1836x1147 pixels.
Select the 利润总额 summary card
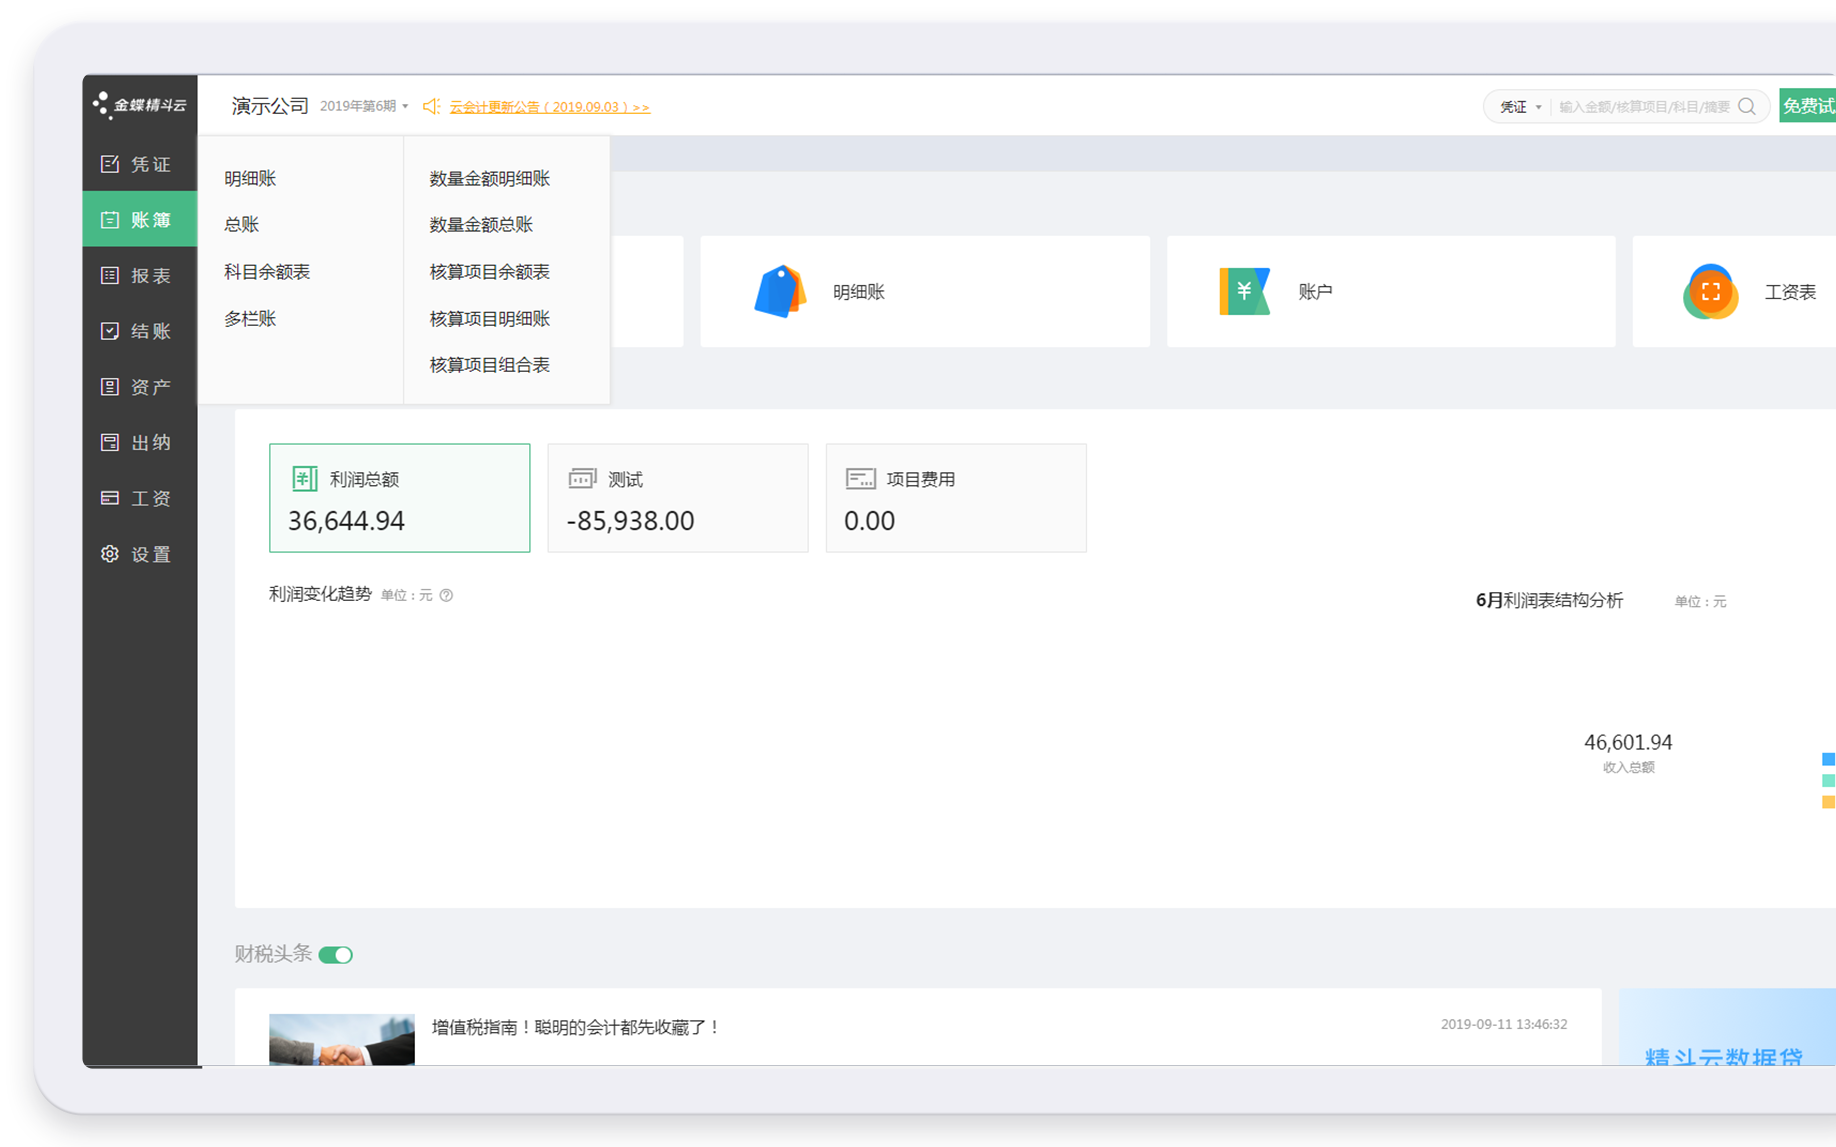coord(399,498)
